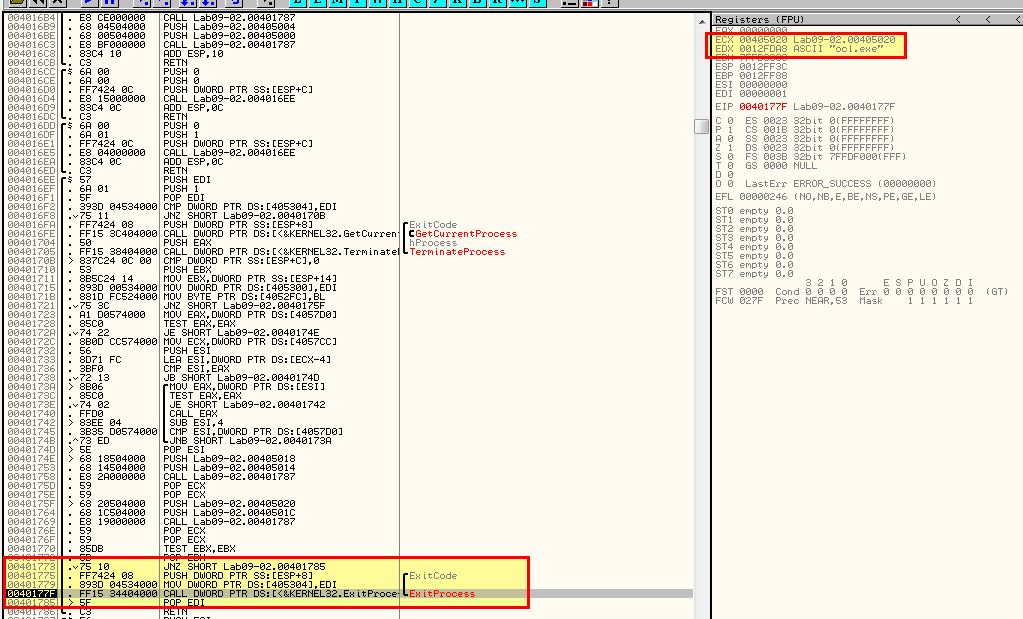Select the EFL 00000246 flags value

pos(751,196)
